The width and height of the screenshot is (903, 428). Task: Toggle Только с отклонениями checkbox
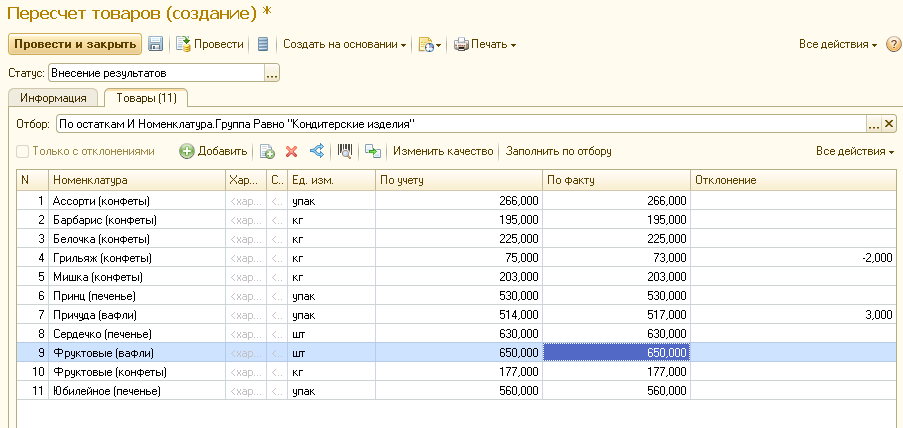[x=22, y=151]
